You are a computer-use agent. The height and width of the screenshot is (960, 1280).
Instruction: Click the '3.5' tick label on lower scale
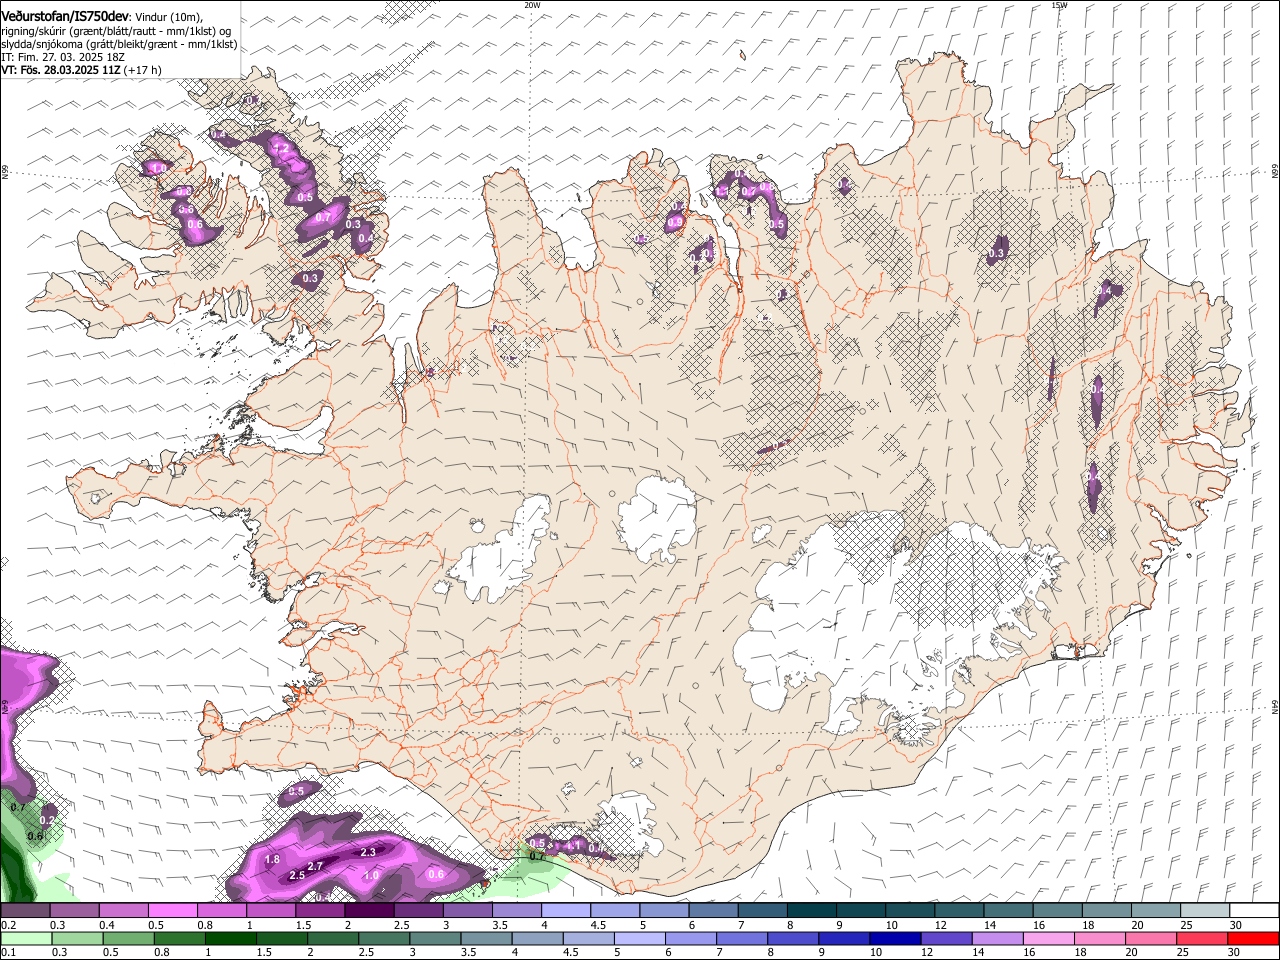[467, 953]
